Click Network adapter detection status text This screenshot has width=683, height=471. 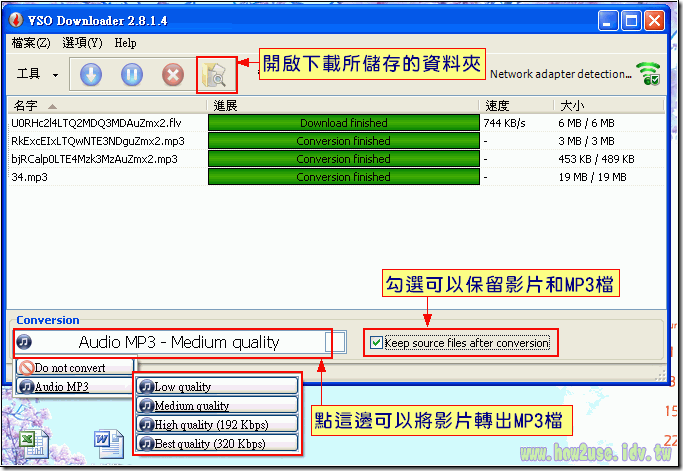tap(561, 74)
